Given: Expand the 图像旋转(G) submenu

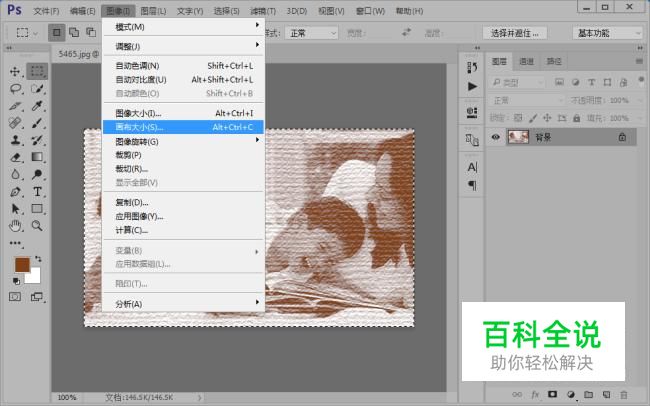Looking at the screenshot, I should coord(183,141).
